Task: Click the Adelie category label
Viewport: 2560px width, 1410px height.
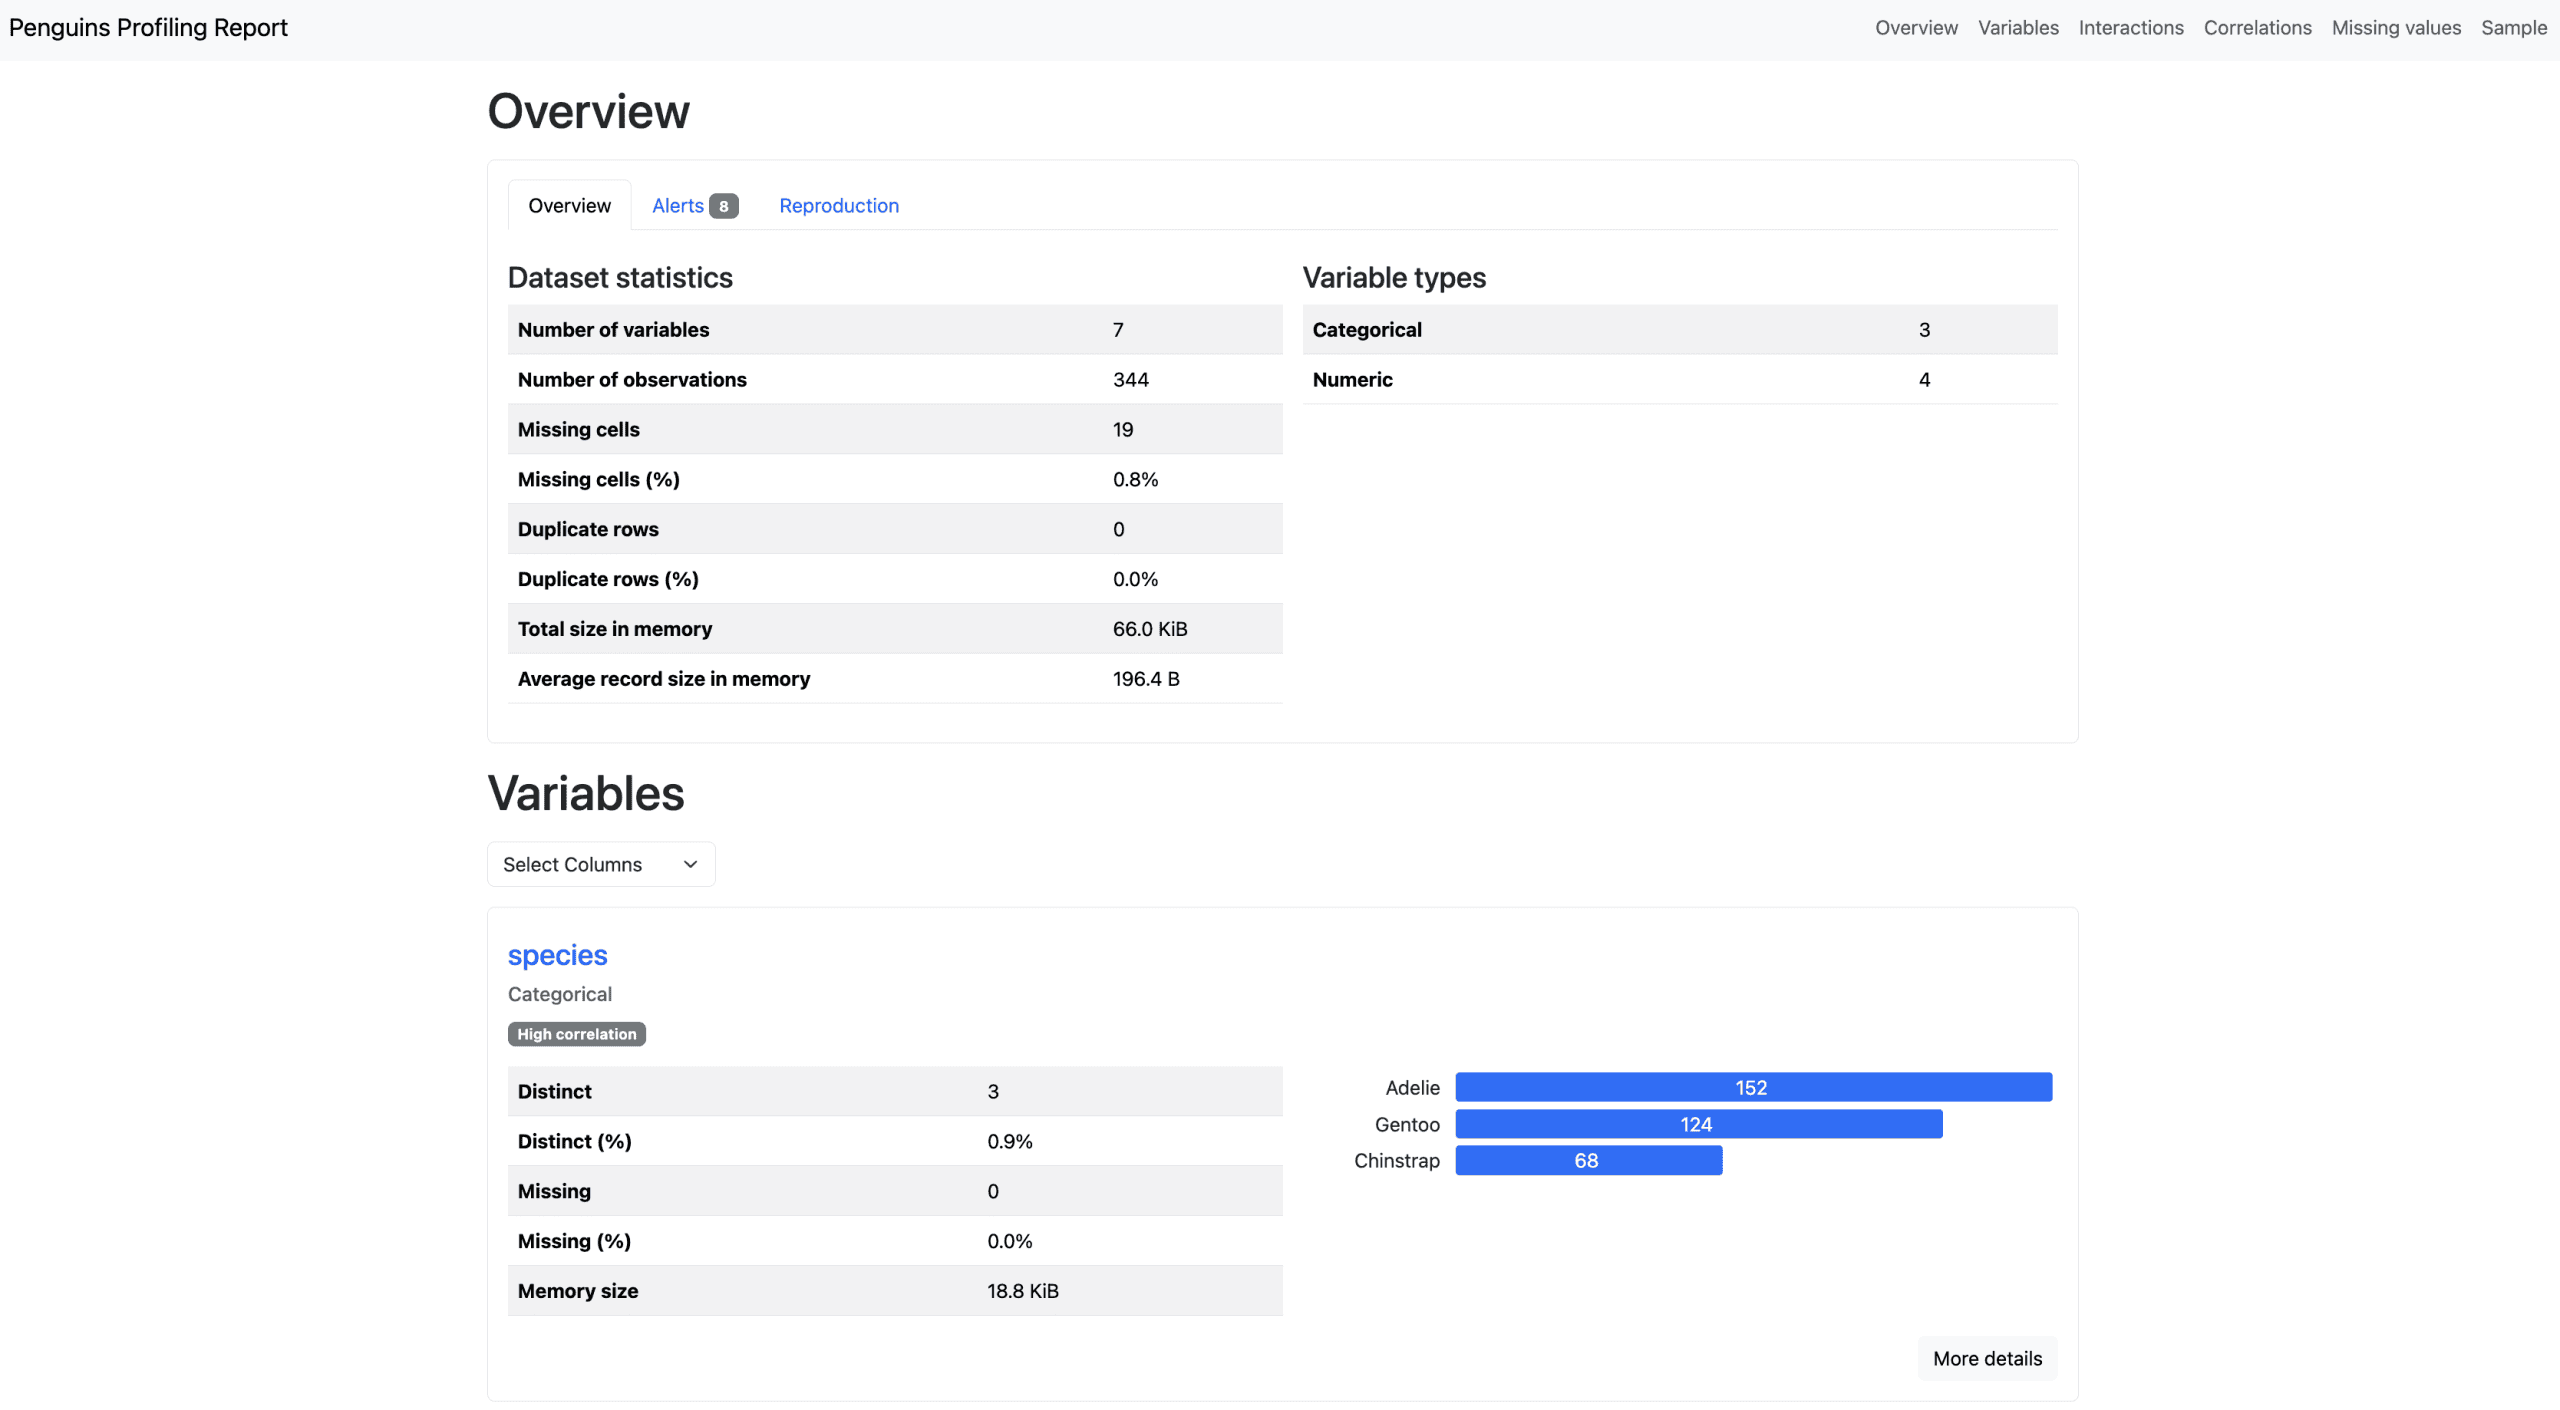Action: pyautogui.click(x=1412, y=1087)
